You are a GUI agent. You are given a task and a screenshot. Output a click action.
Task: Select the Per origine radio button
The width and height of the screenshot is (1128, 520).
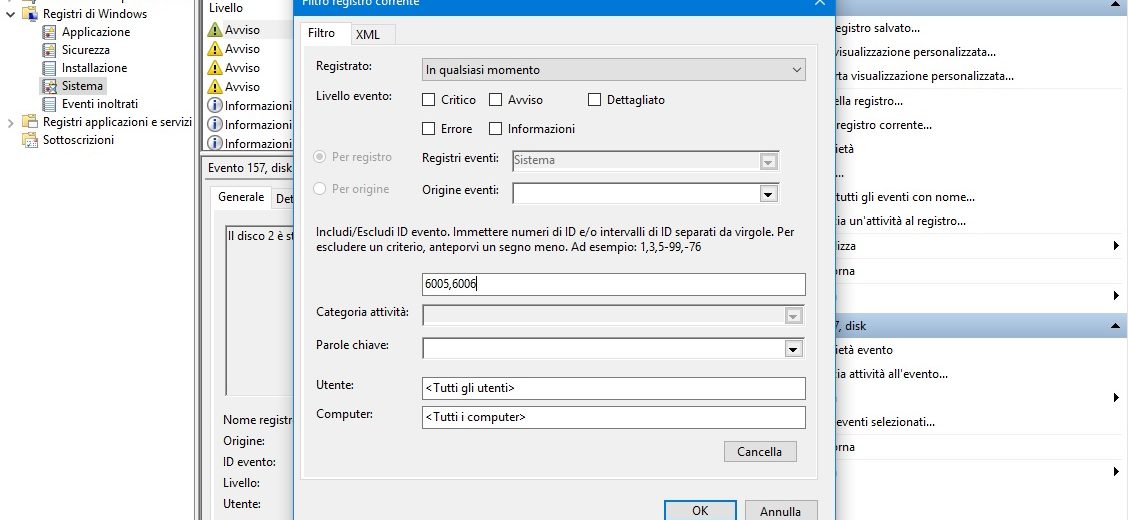tap(320, 189)
